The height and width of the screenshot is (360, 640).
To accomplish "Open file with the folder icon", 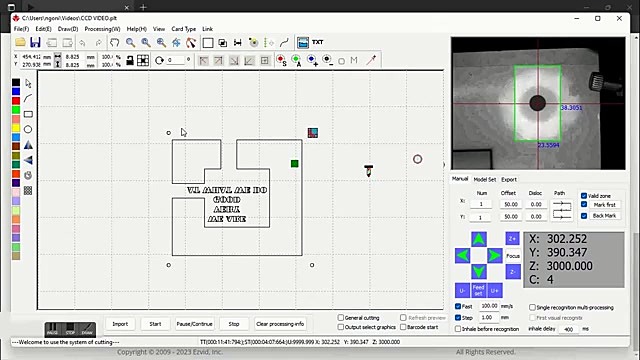I will click(20, 42).
